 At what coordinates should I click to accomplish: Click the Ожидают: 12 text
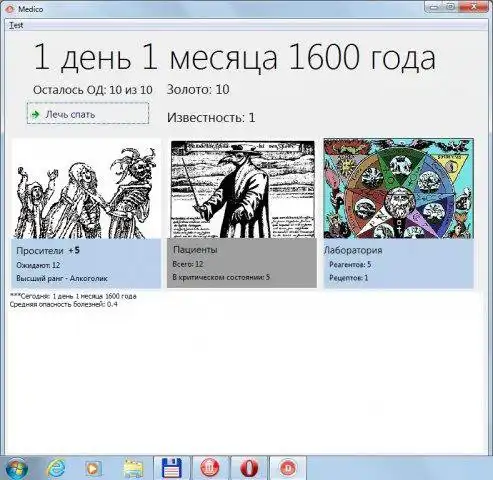point(38,265)
